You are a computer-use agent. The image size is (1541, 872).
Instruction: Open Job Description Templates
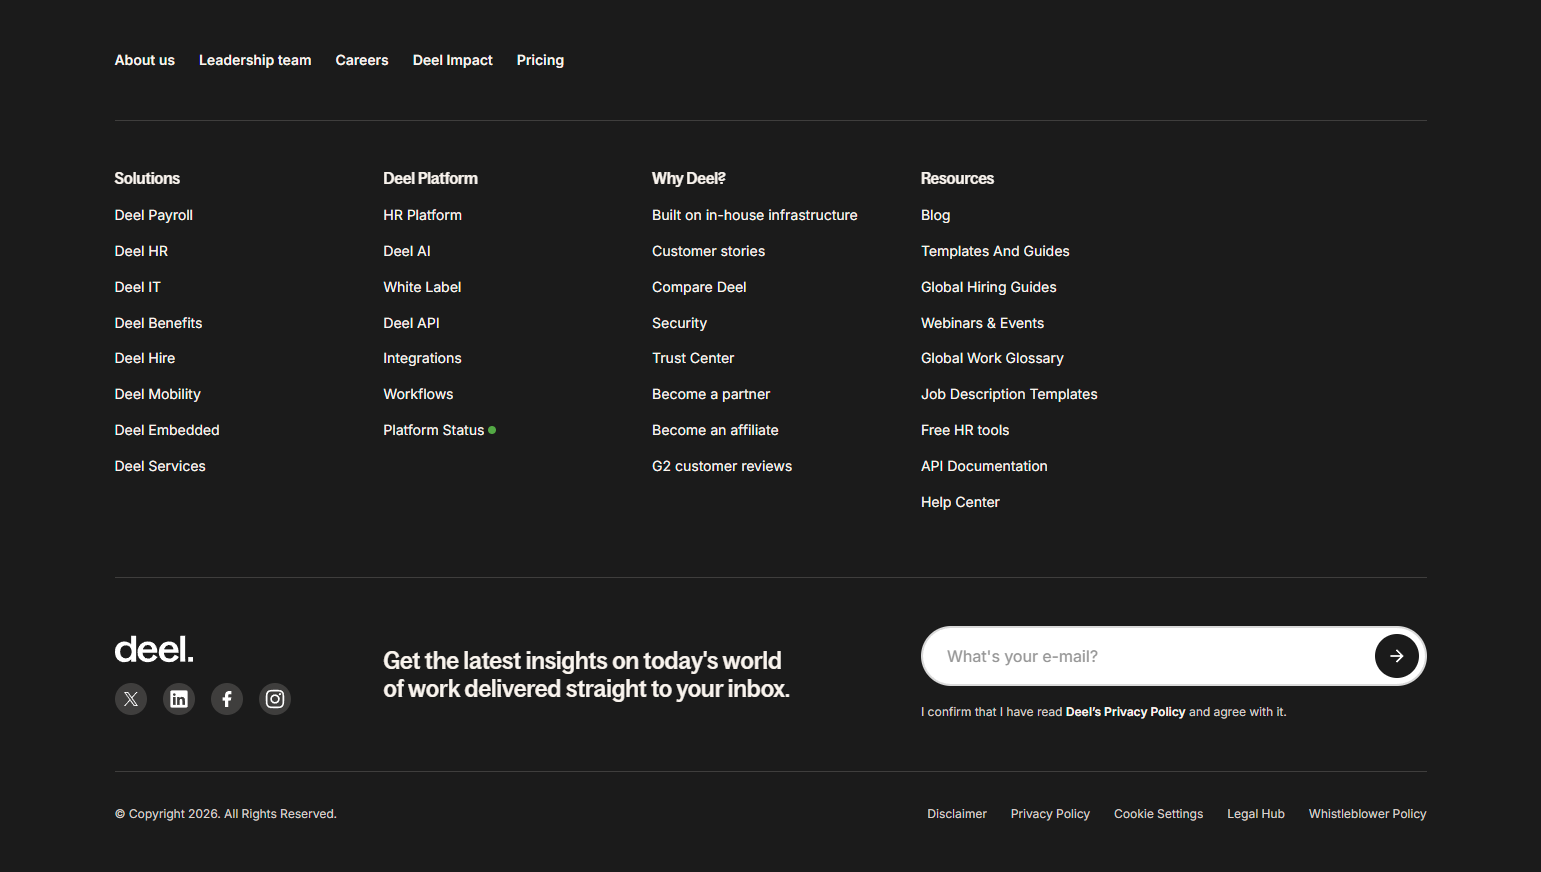point(1009,394)
